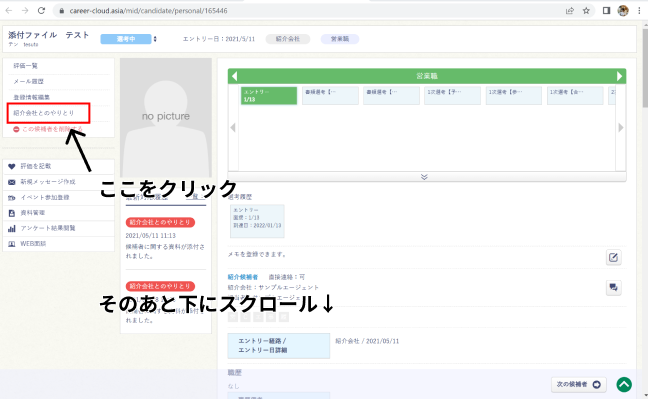
Task: Click the メモを登録できます。 memo text
Action: (x=257, y=254)
